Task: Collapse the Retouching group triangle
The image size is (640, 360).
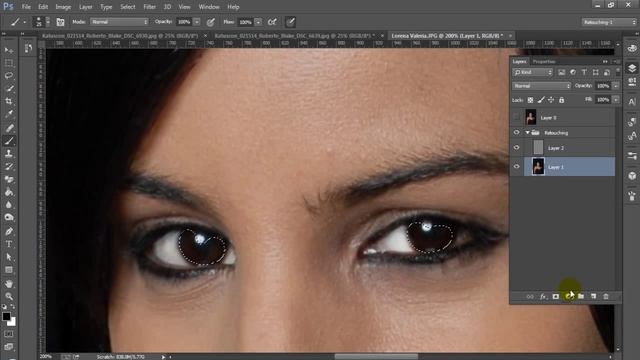Action: click(527, 133)
